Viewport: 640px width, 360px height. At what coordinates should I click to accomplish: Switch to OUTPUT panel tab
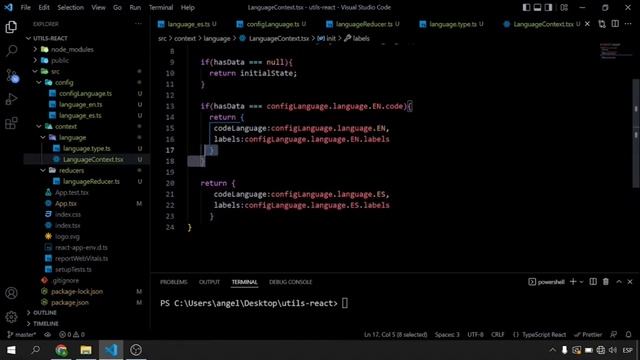point(209,282)
